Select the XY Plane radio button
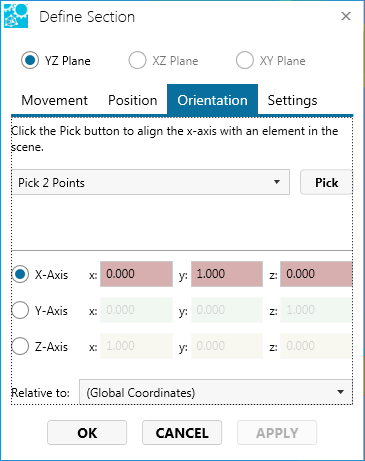 245,60
